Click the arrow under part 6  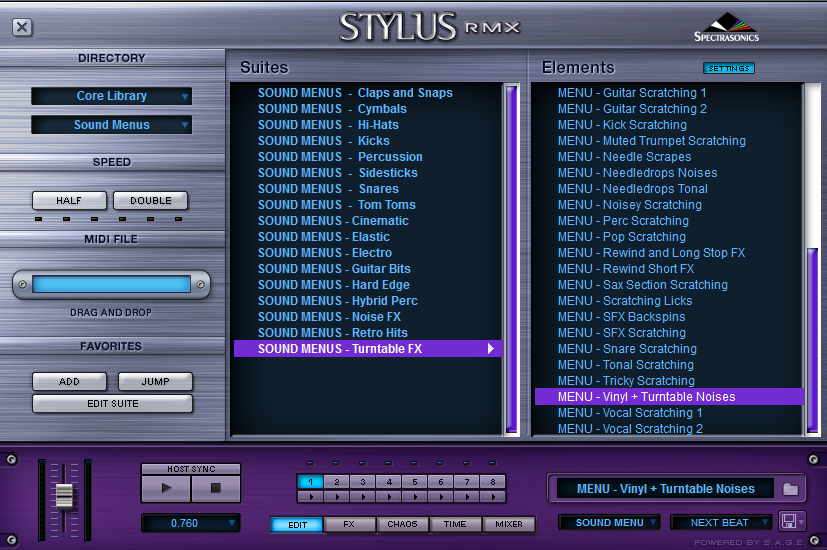(441, 497)
